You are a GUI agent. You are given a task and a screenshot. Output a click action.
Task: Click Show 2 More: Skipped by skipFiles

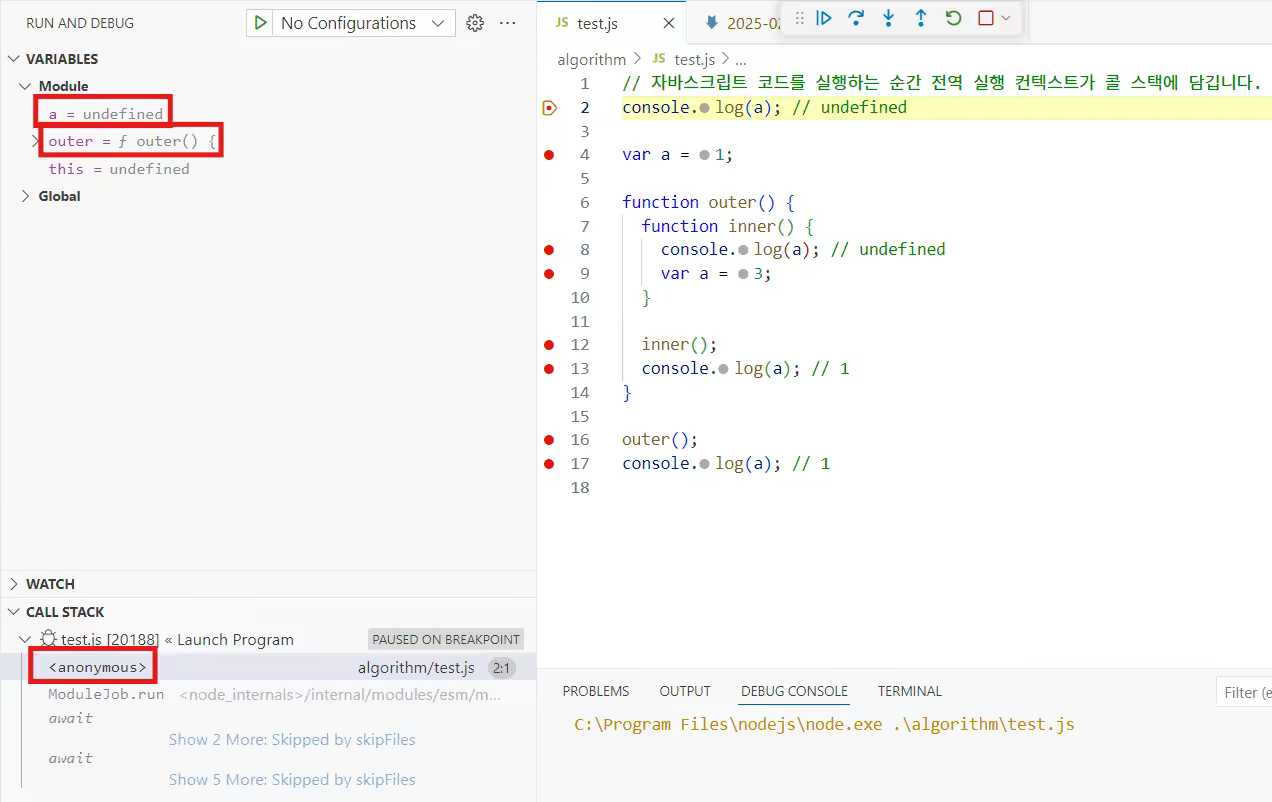[291, 740]
